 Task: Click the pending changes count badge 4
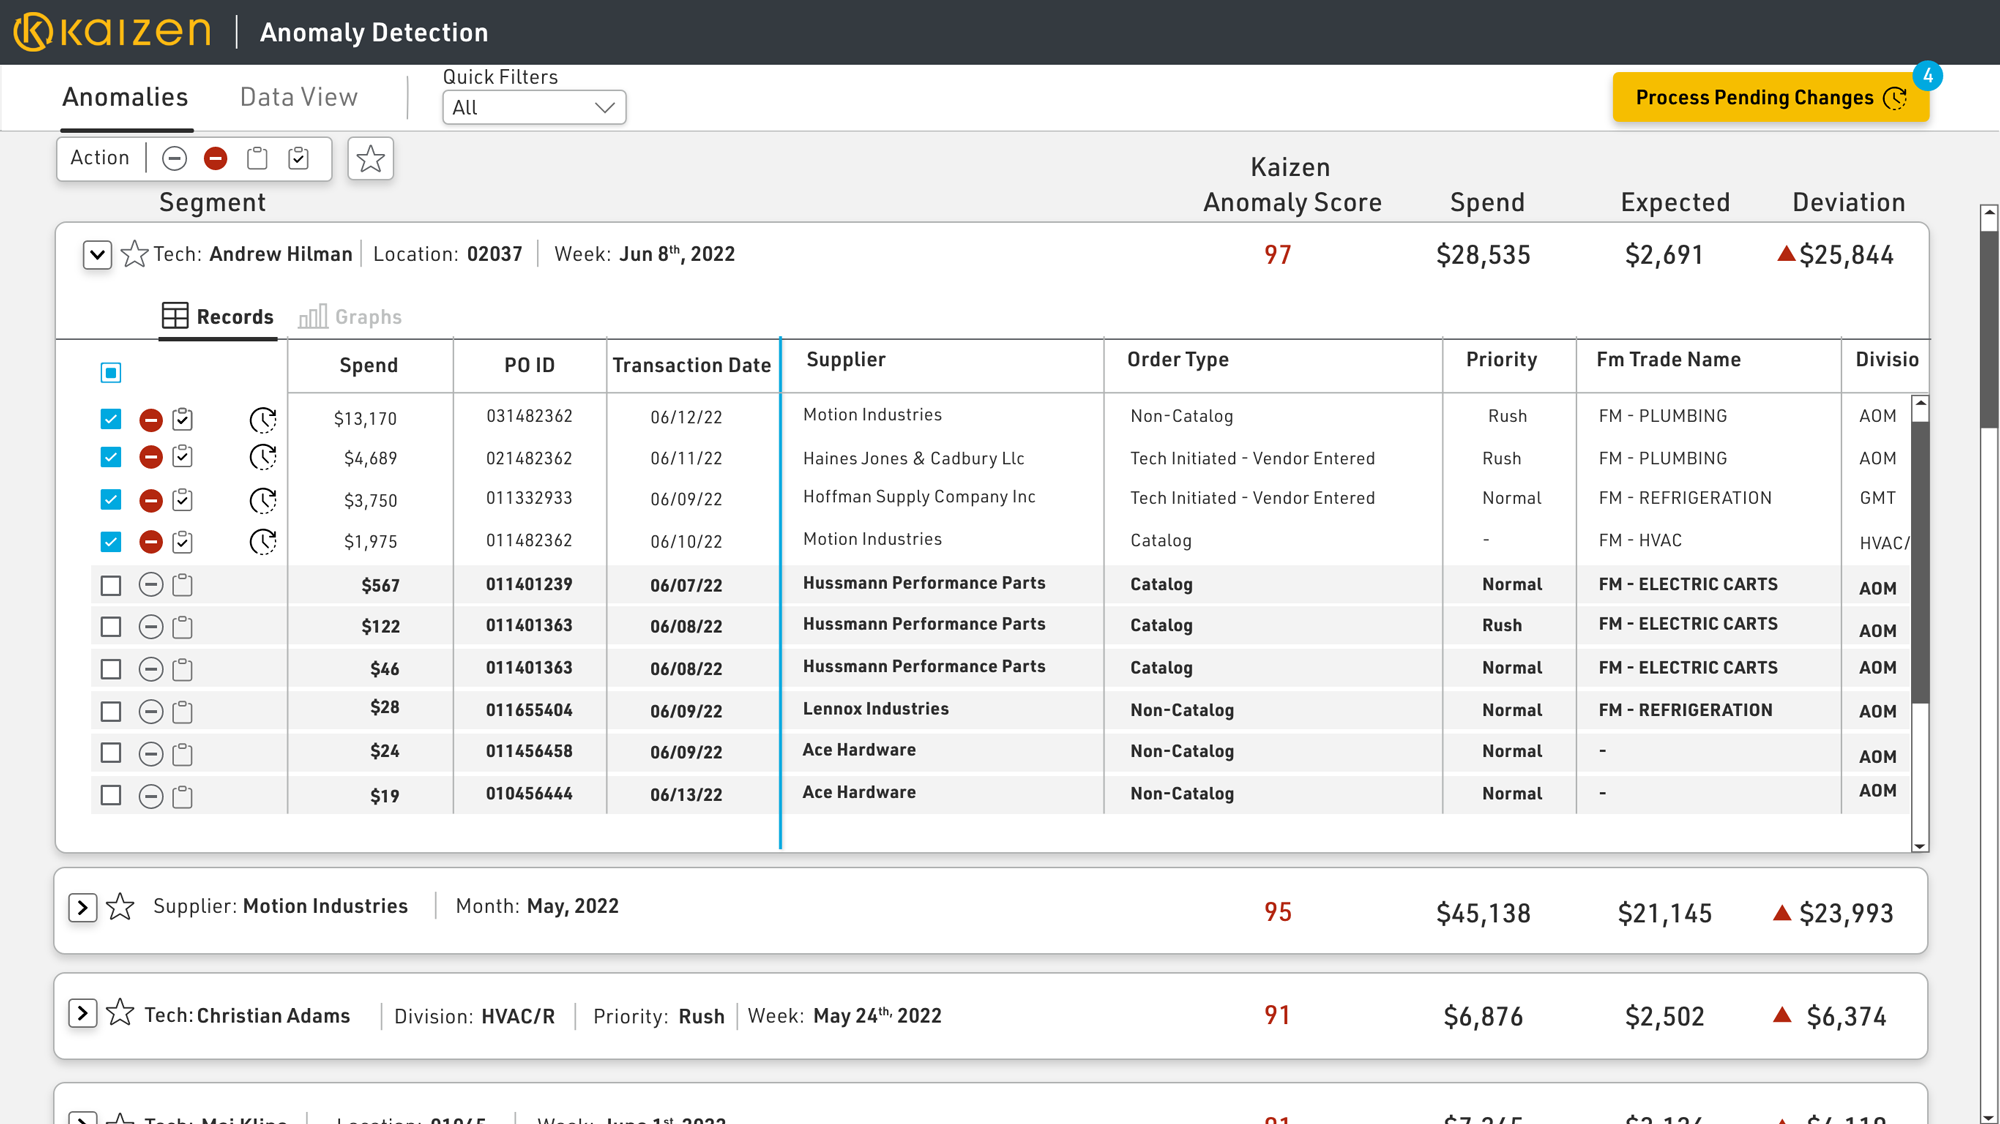pos(1927,76)
